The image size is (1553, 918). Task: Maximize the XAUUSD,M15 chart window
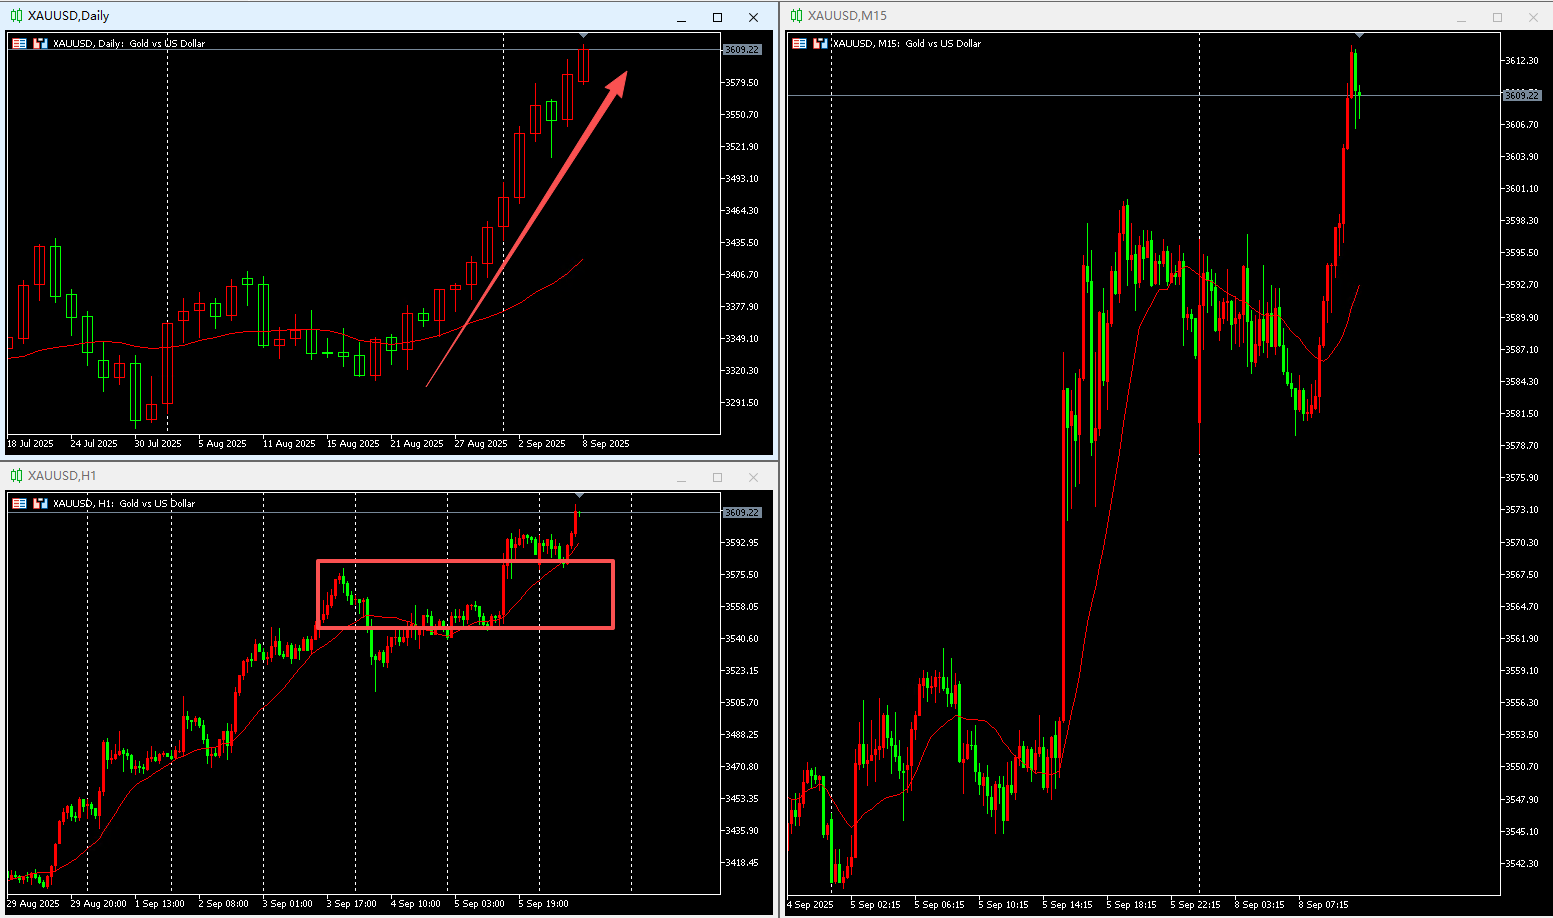pos(1497,17)
